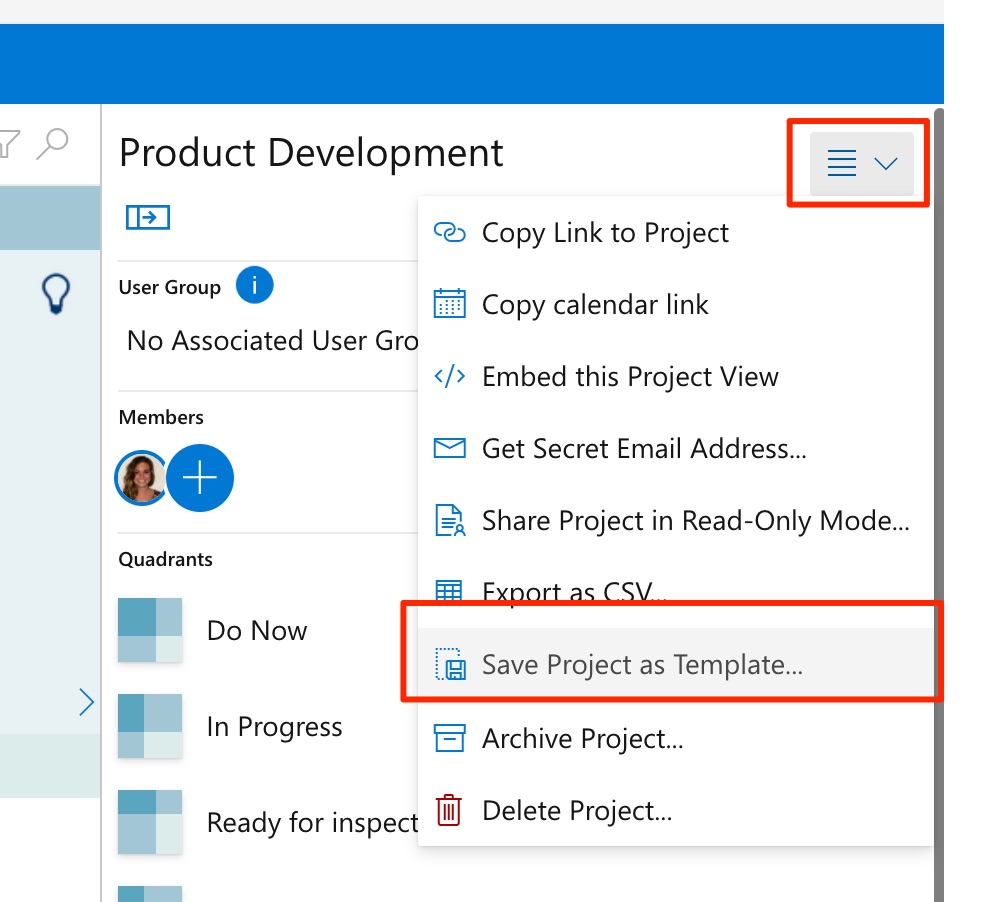Image resolution: width=986 pixels, height=902 pixels.
Task: Click the filter funnel icon
Action: 8,144
